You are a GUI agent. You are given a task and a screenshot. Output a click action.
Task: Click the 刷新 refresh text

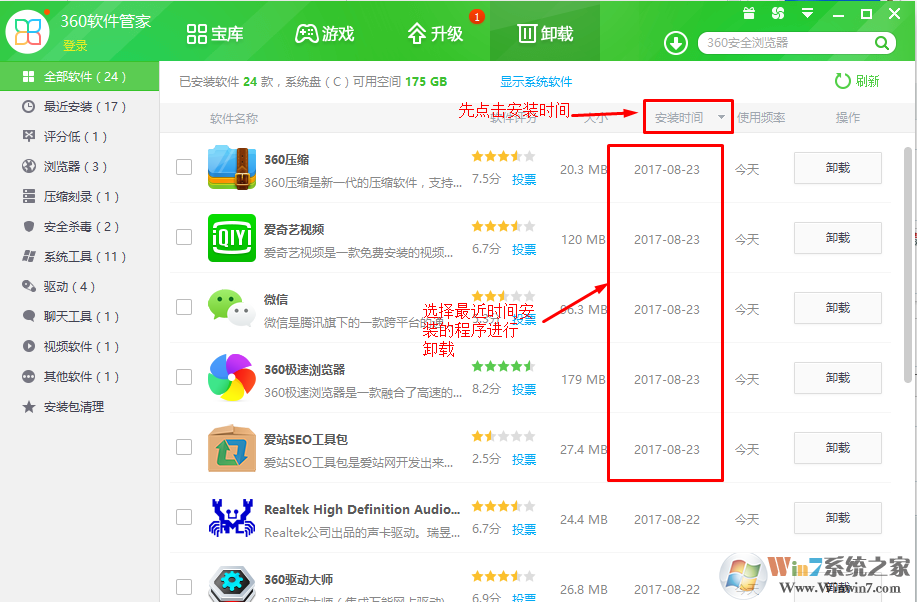867,81
